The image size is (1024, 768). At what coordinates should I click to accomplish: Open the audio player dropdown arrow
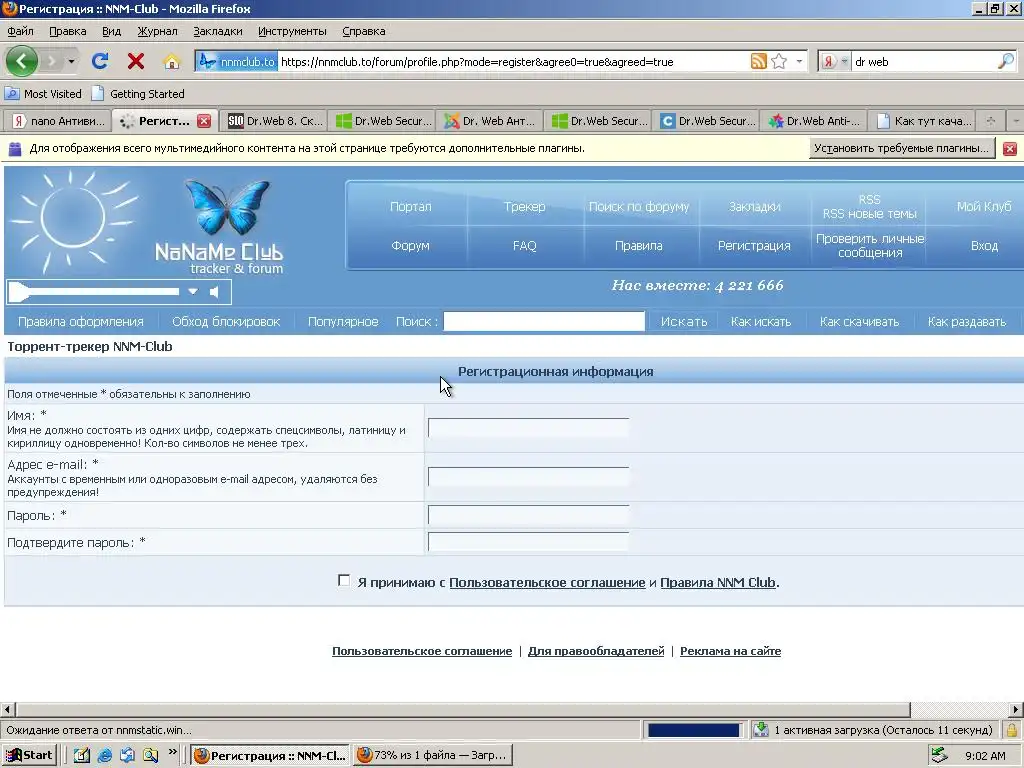(x=193, y=291)
